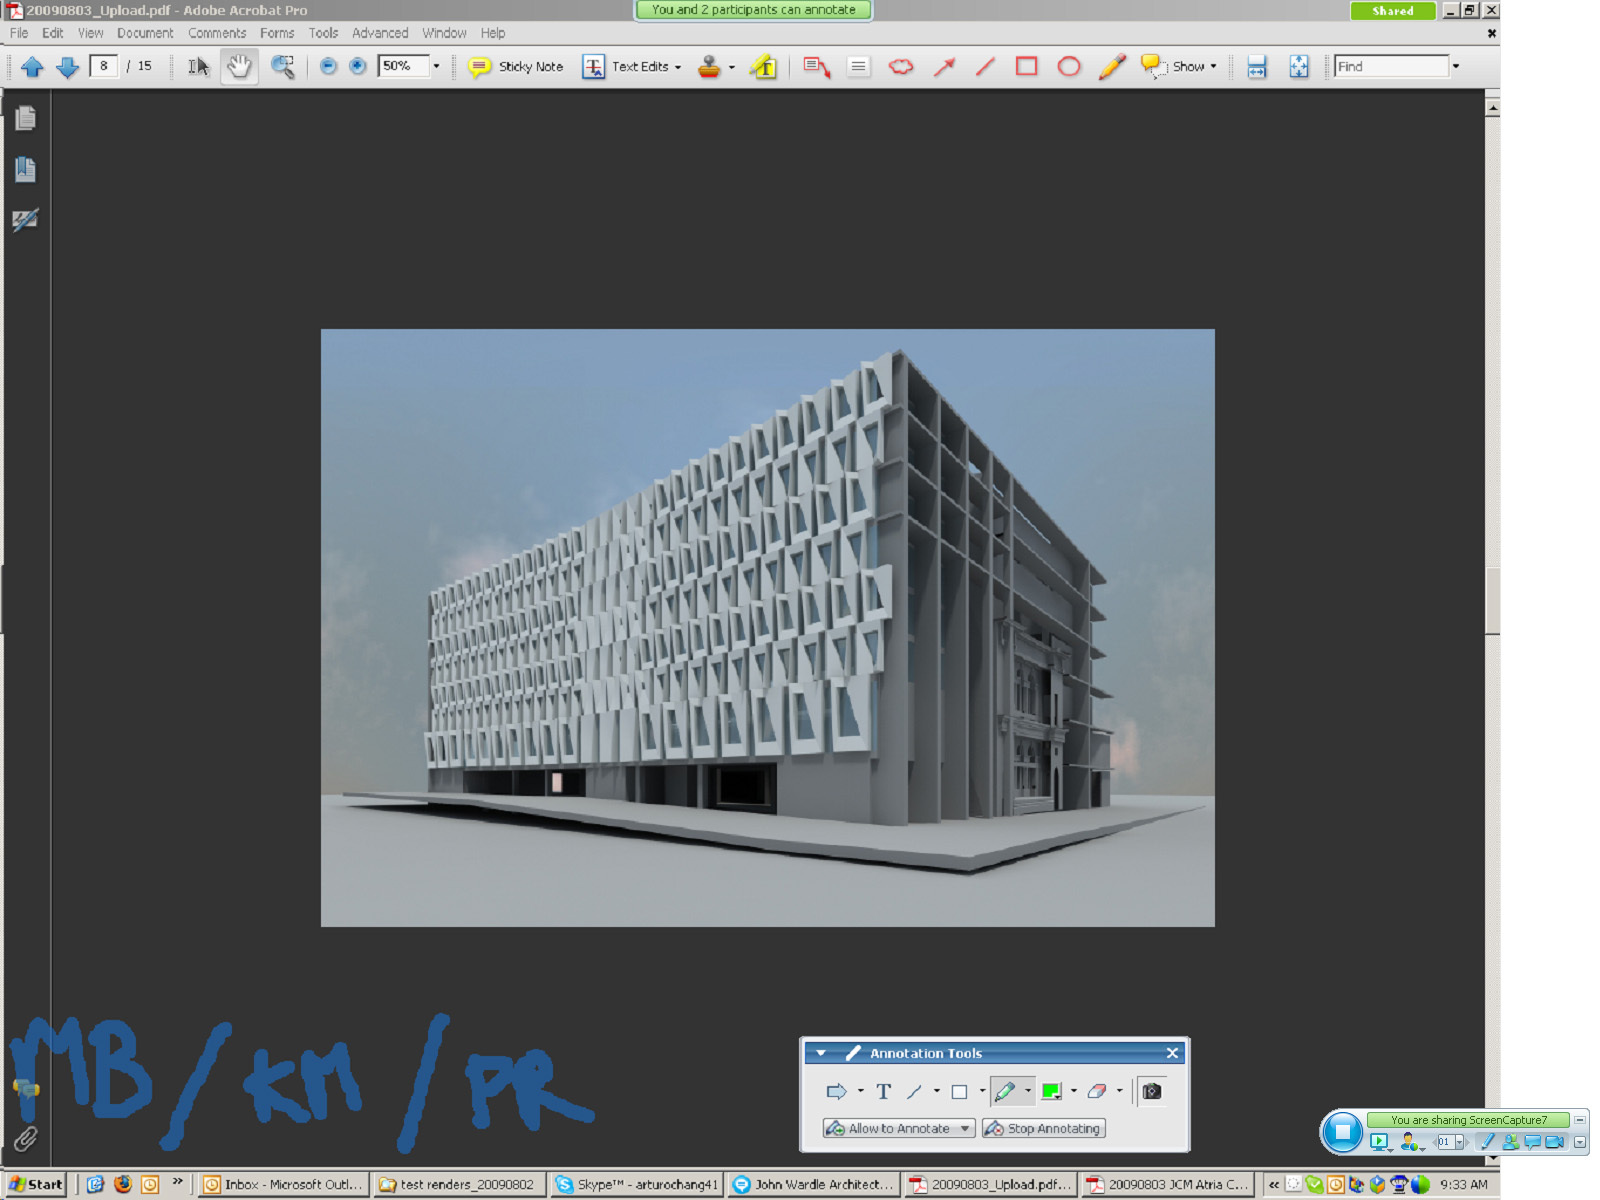
Task: Expand the rectangle tool options dropdown
Action: [981, 1092]
